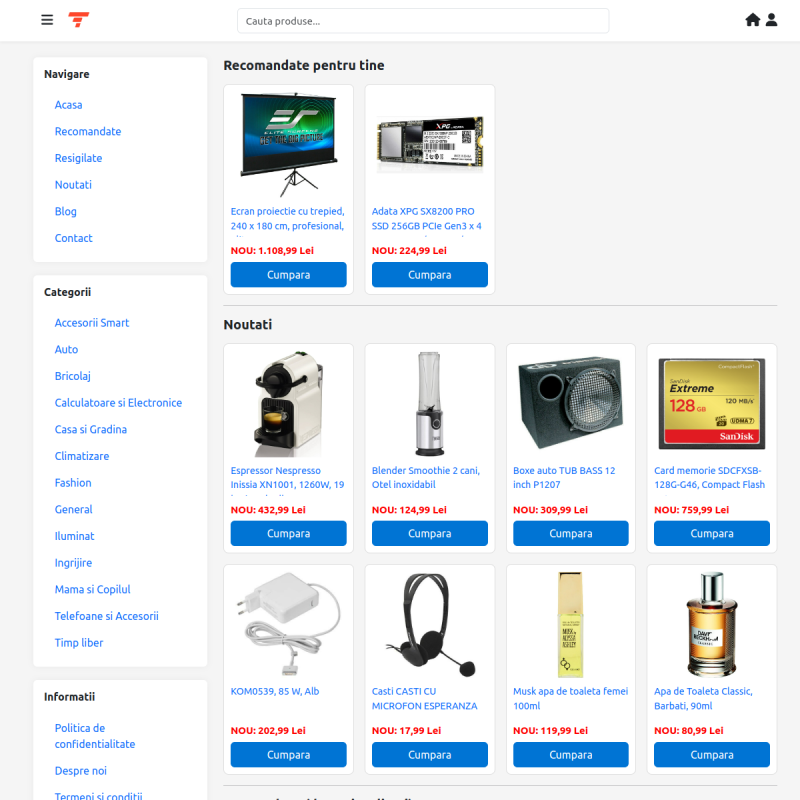This screenshot has height=800, width=800.
Task: Open Blender Smoothie 2 cani title
Action: (426, 478)
